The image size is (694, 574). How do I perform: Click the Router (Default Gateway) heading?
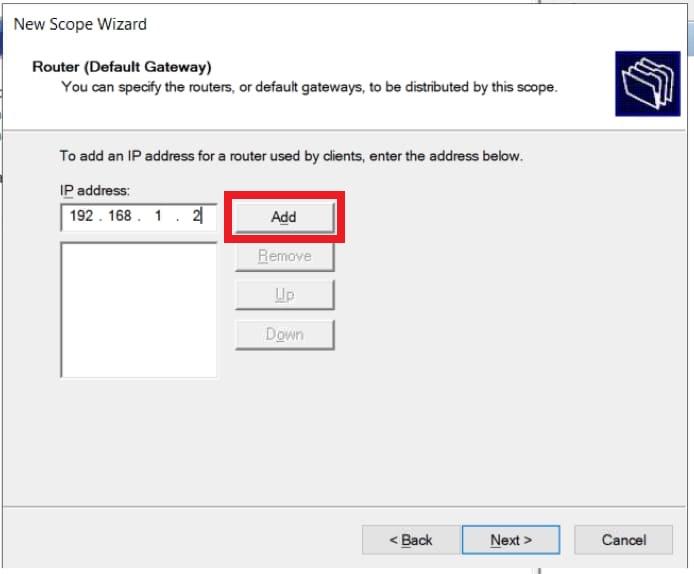[x=122, y=67]
